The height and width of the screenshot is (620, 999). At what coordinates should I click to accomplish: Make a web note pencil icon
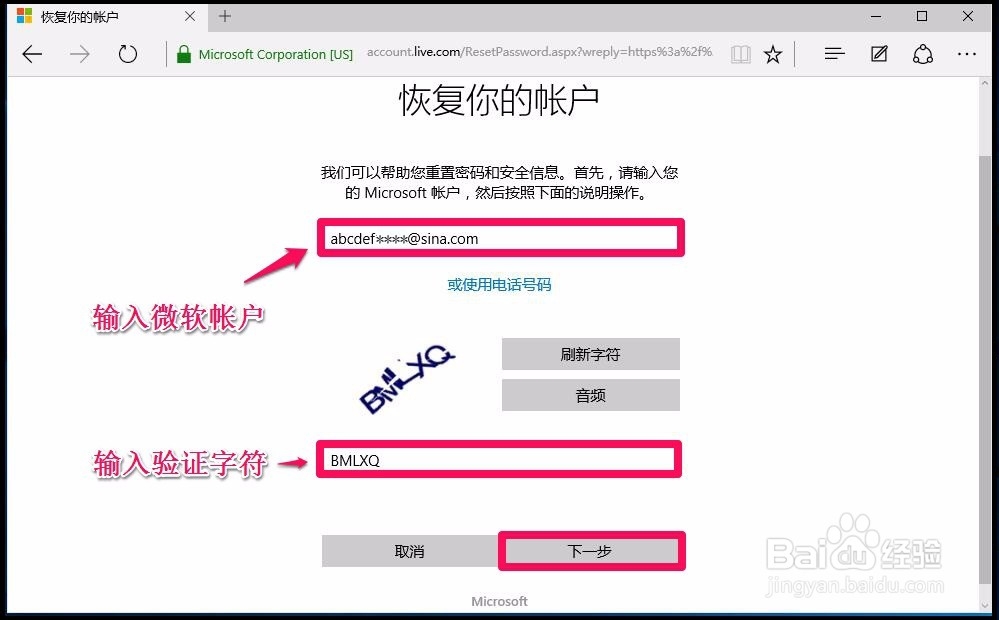pyautogui.click(x=879, y=54)
